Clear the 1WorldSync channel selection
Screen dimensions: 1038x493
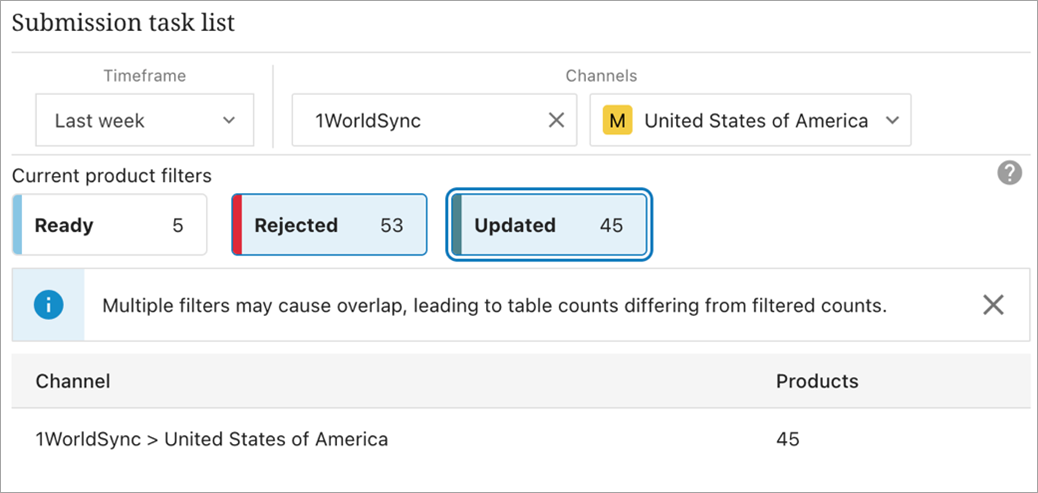pos(556,121)
